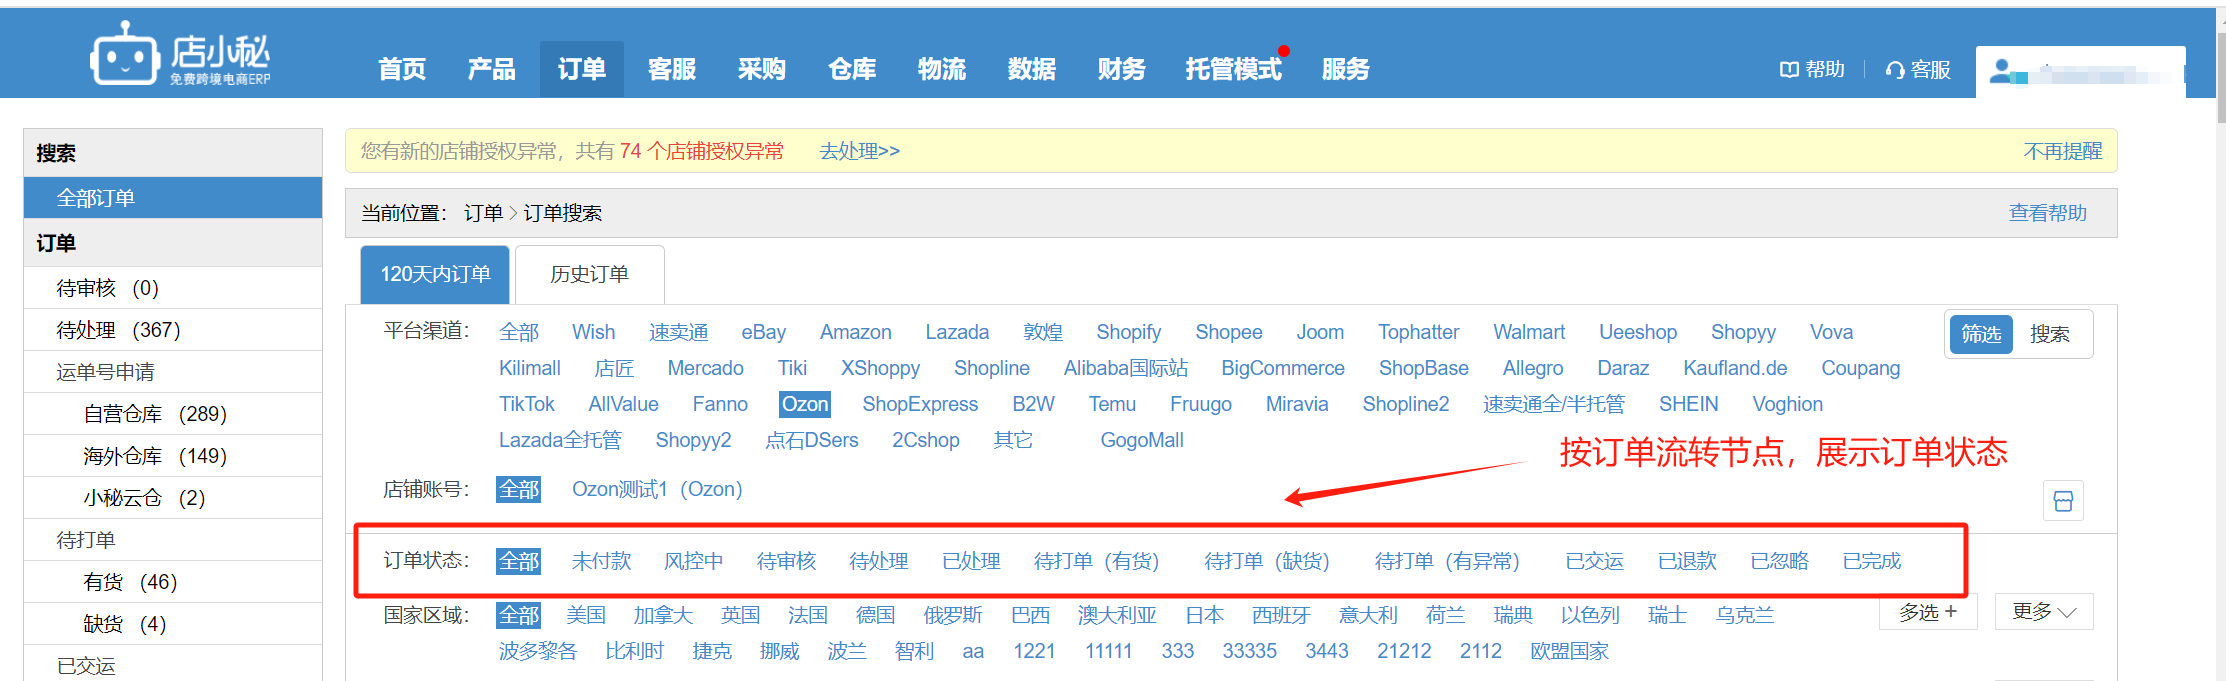2226x681 pixels.
Task: Open the 客服 headset icon link
Action: tap(1918, 69)
